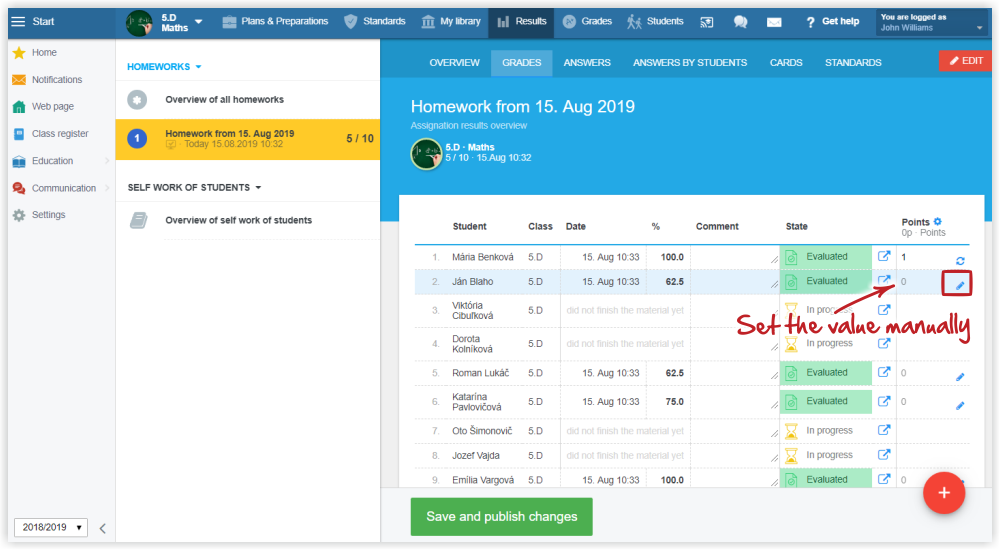Open the mail envelope icon

click(x=774, y=22)
